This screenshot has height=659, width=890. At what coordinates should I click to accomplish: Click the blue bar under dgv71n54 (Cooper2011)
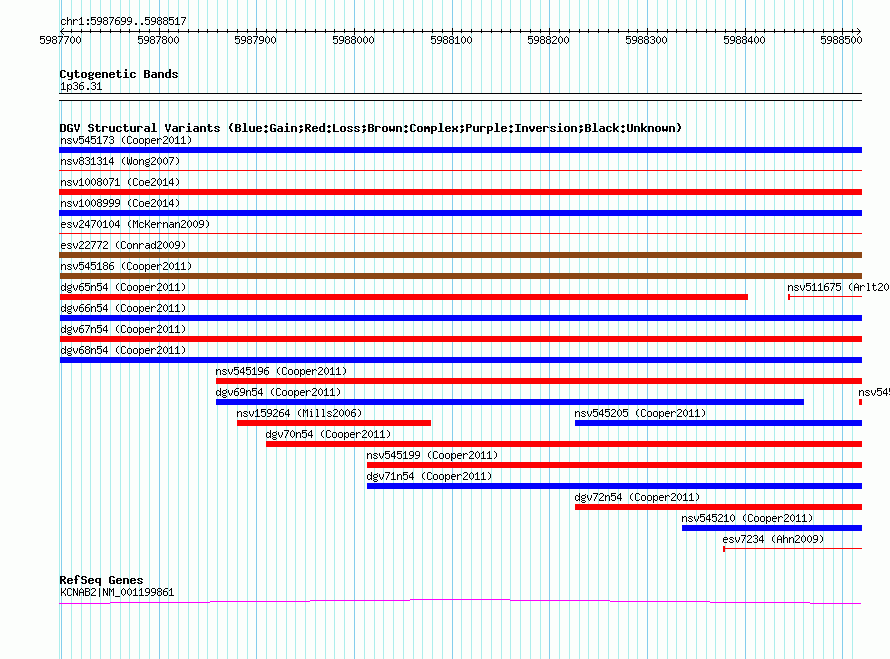pos(614,486)
